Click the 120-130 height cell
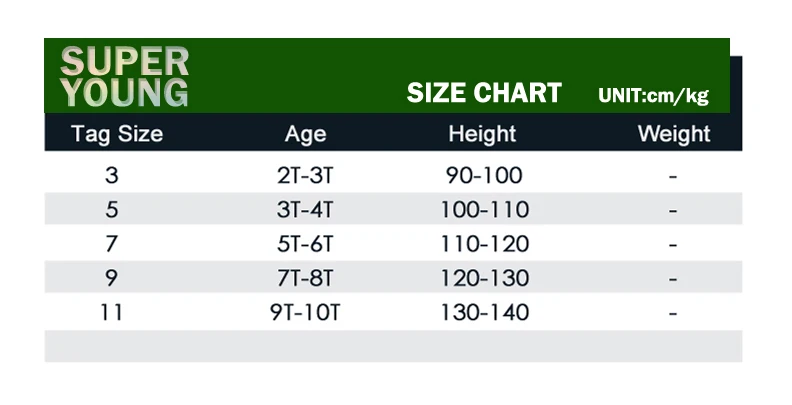 pos(485,278)
